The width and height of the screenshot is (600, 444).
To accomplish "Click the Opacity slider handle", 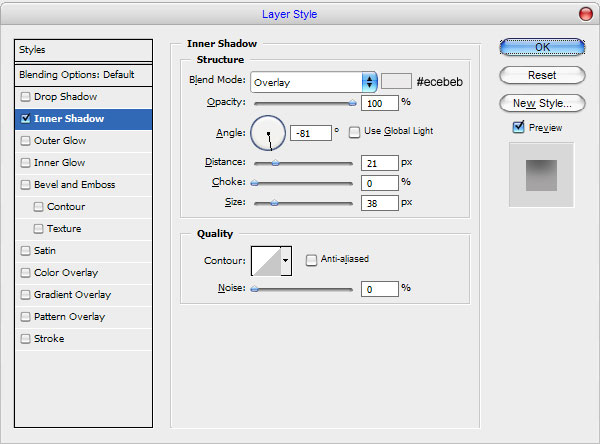I will coord(352,102).
